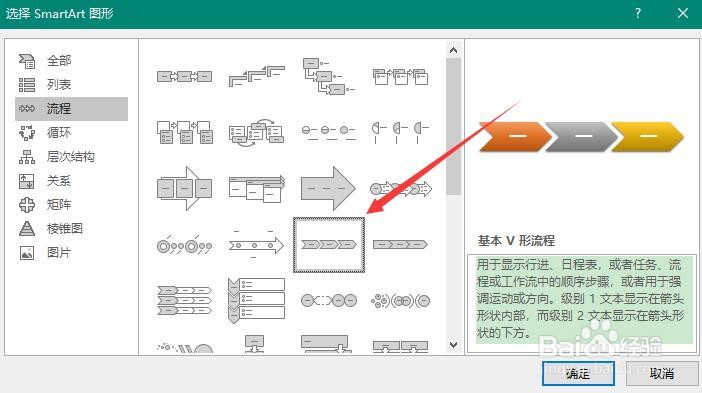
Task: Pick the accent process layout in the first row
Action: [400, 77]
